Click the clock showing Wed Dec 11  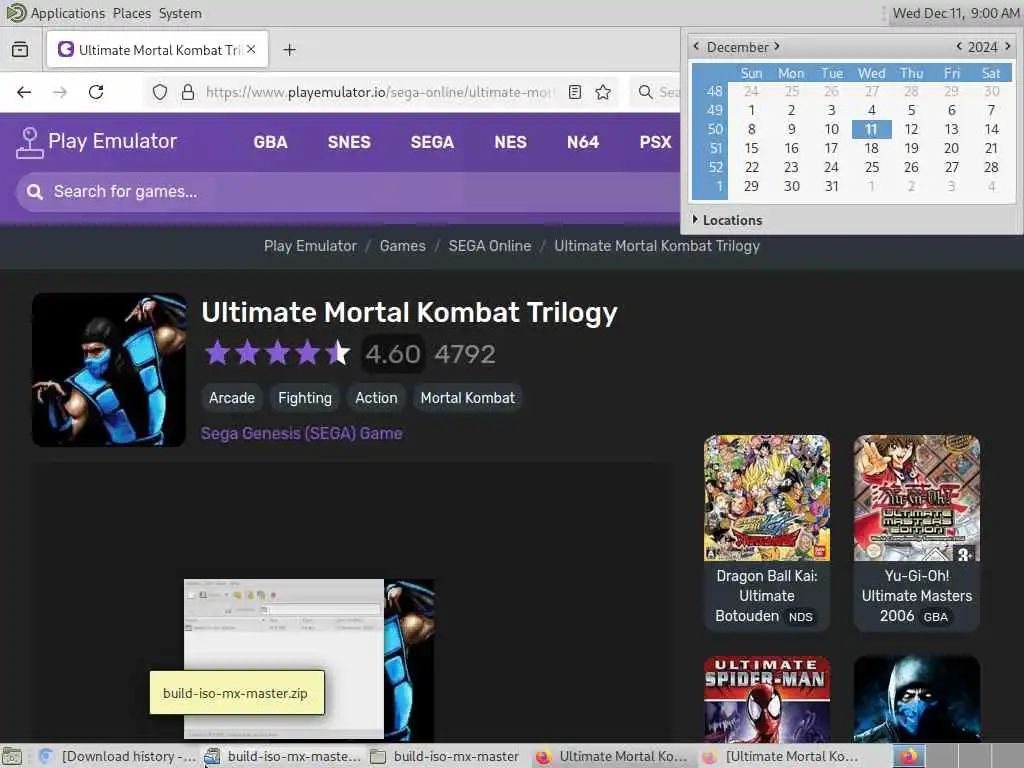click(955, 13)
